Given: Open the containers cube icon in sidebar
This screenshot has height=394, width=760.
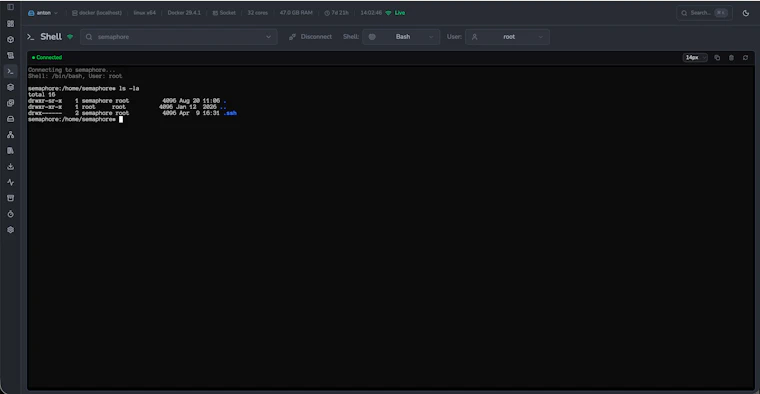Looking at the screenshot, I should point(10,40).
